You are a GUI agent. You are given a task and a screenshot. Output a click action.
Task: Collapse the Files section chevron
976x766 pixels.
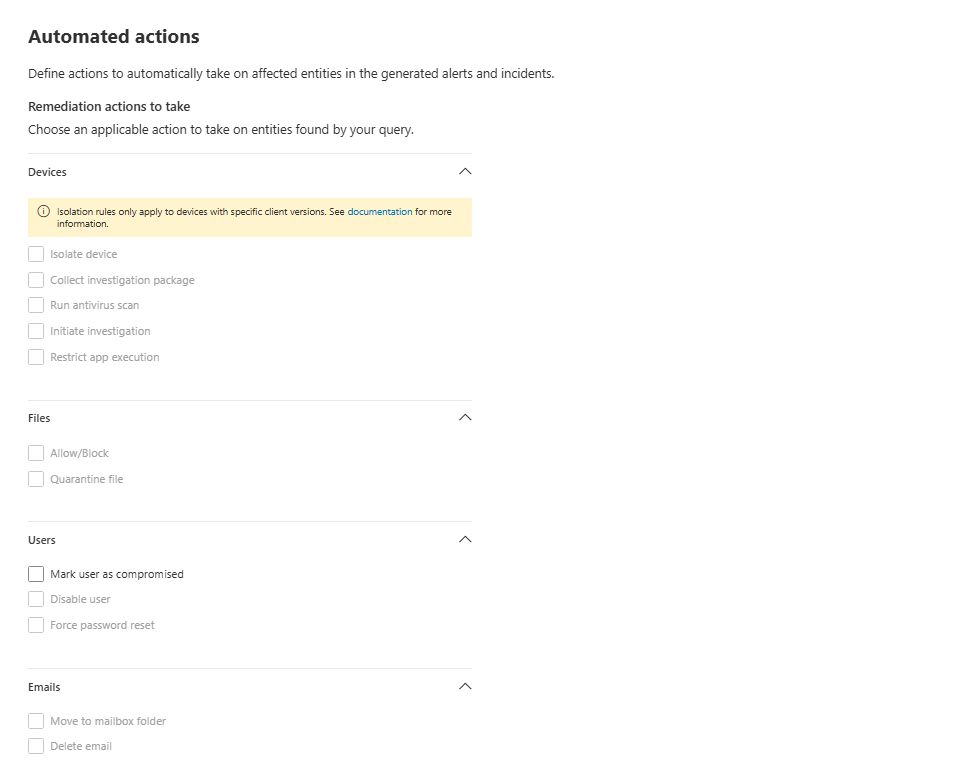click(464, 417)
